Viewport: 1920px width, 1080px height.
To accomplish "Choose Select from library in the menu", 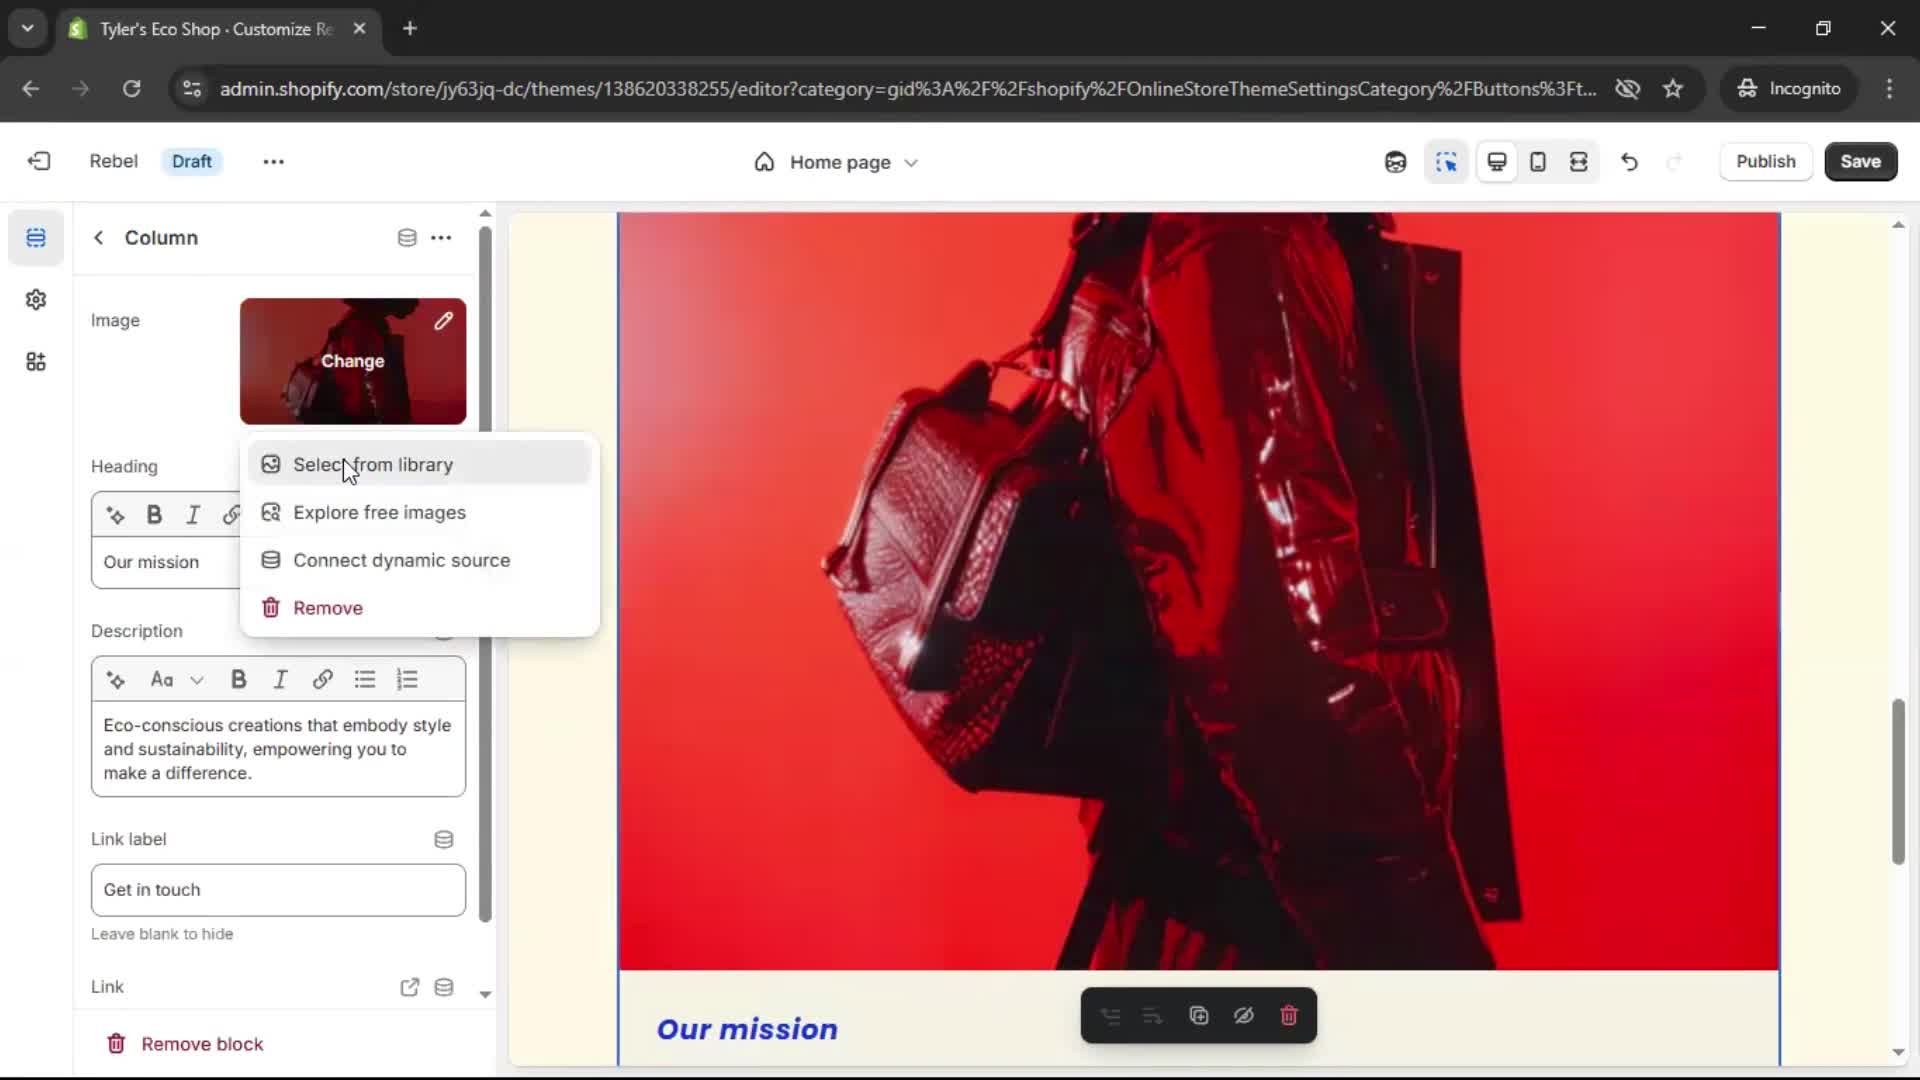I will coord(372,465).
